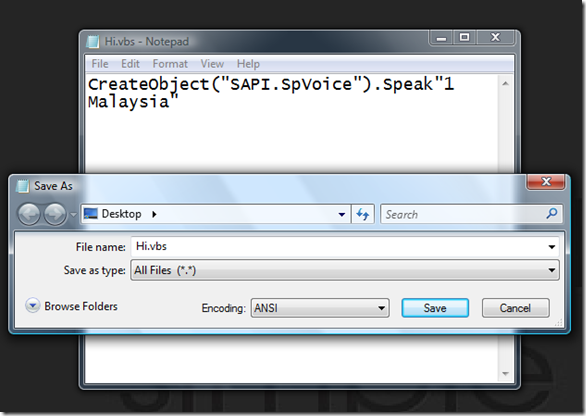Expand the arrow after Desktop breadcrumb
Viewport: 586px width, 416px height.
pyautogui.click(x=154, y=214)
